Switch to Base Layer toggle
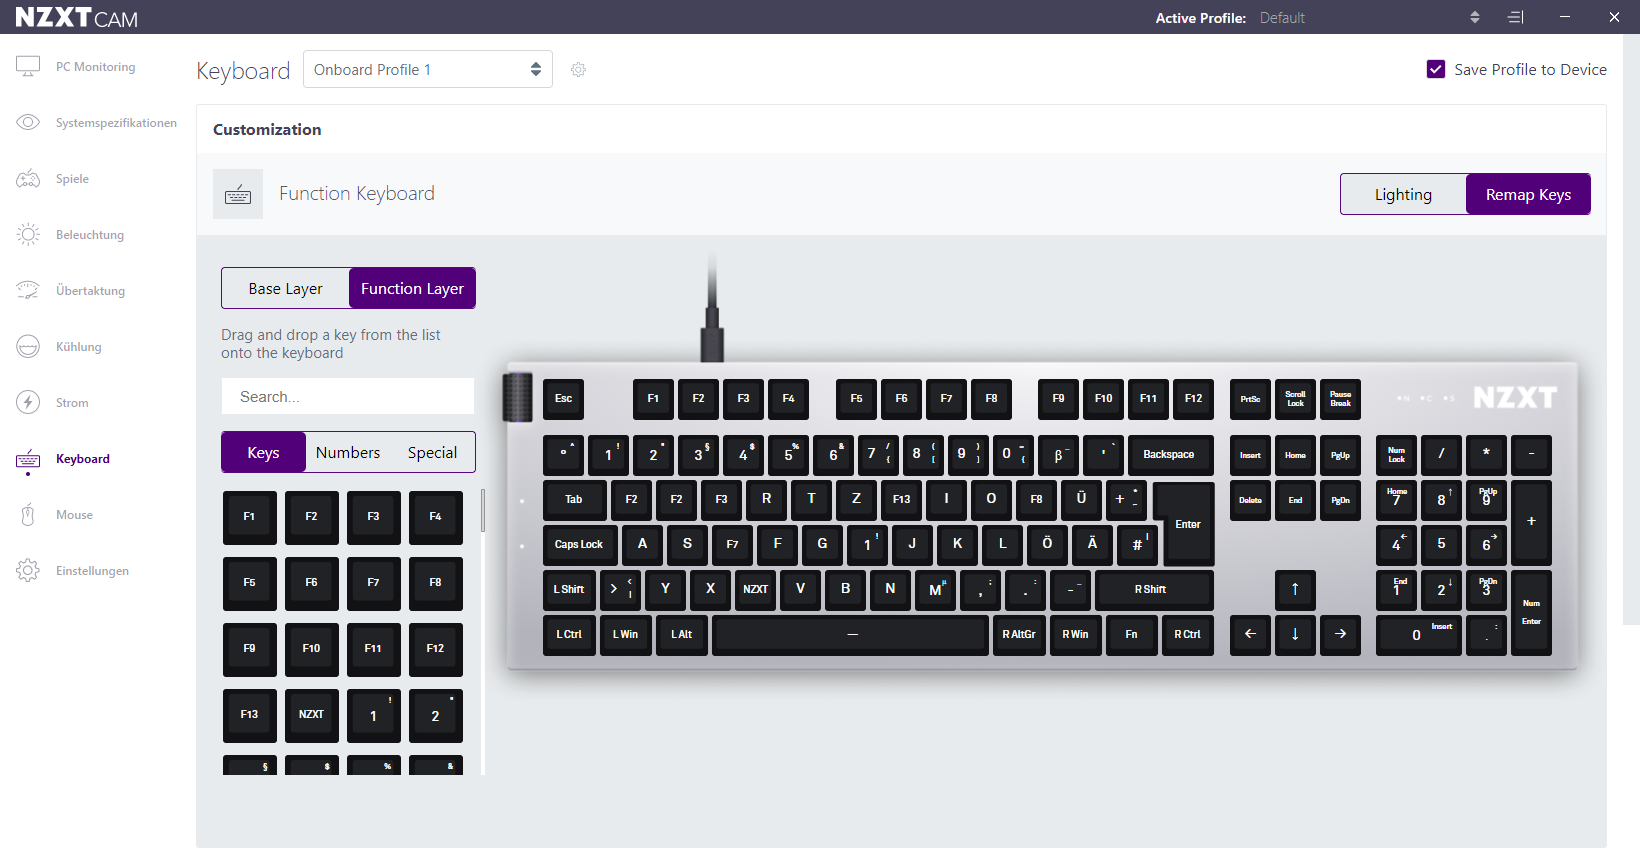Image resolution: width=1640 pixels, height=848 pixels. coord(285,288)
